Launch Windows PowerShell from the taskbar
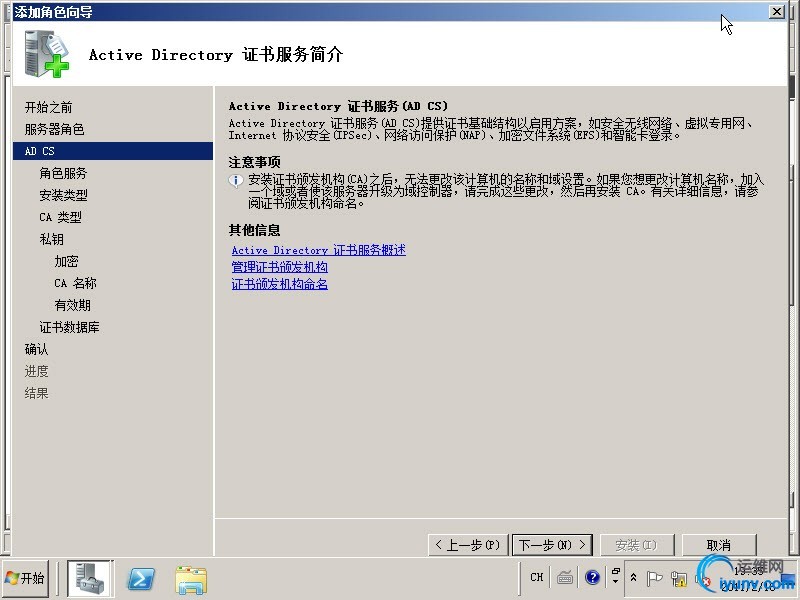Viewport: 800px width, 600px height. (141, 579)
